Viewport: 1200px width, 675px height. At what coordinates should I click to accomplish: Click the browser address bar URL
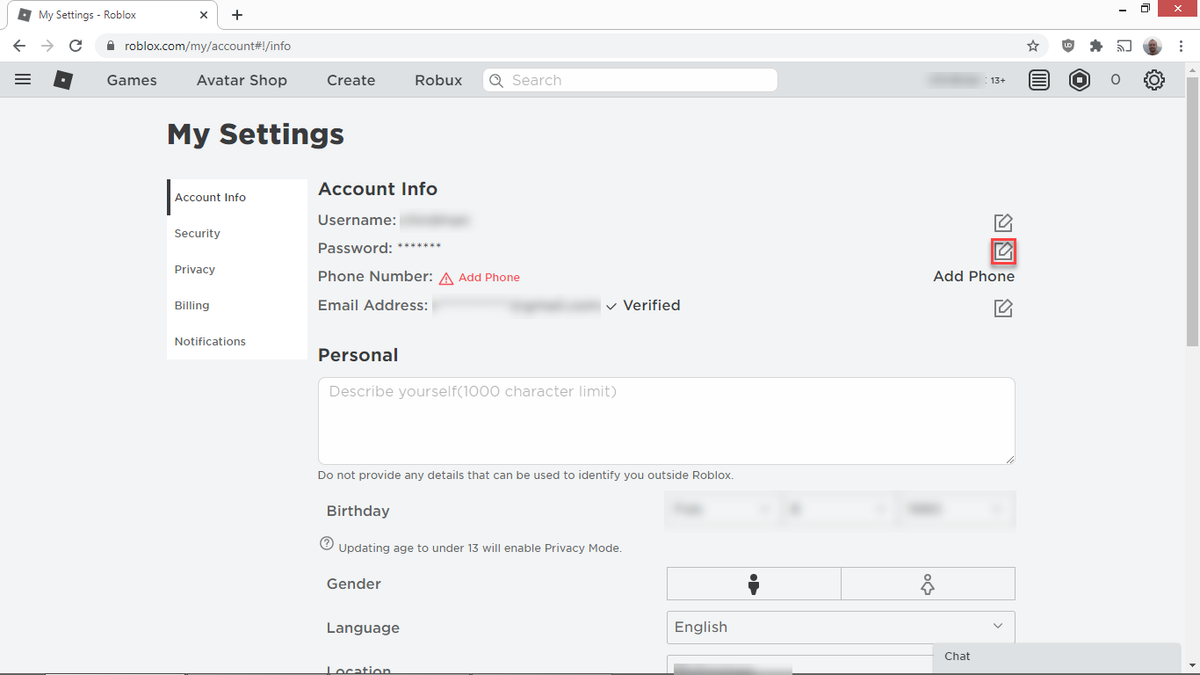click(x=208, y=46)
